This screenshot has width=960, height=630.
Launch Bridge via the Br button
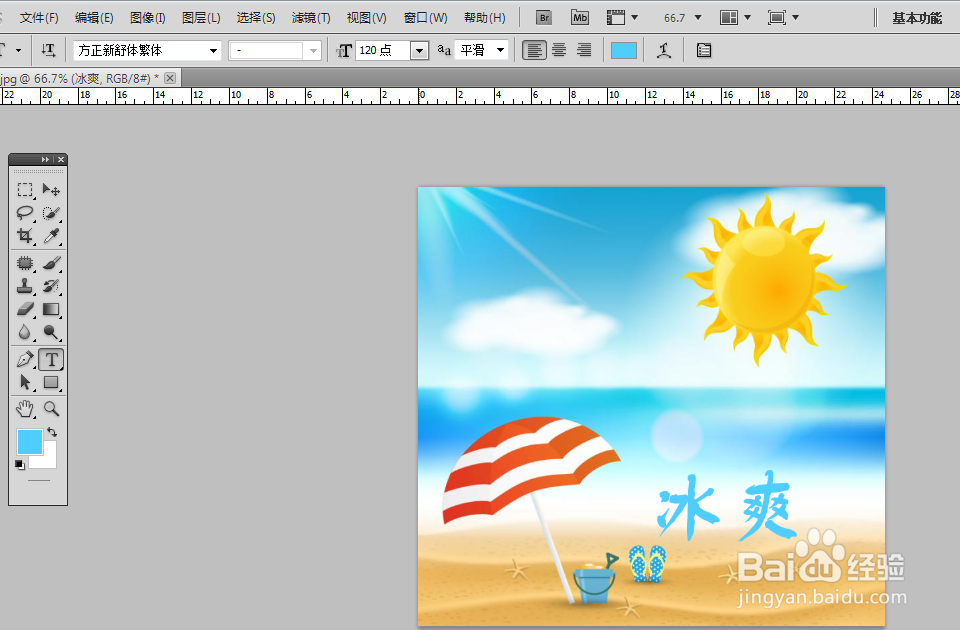point(543,17)
